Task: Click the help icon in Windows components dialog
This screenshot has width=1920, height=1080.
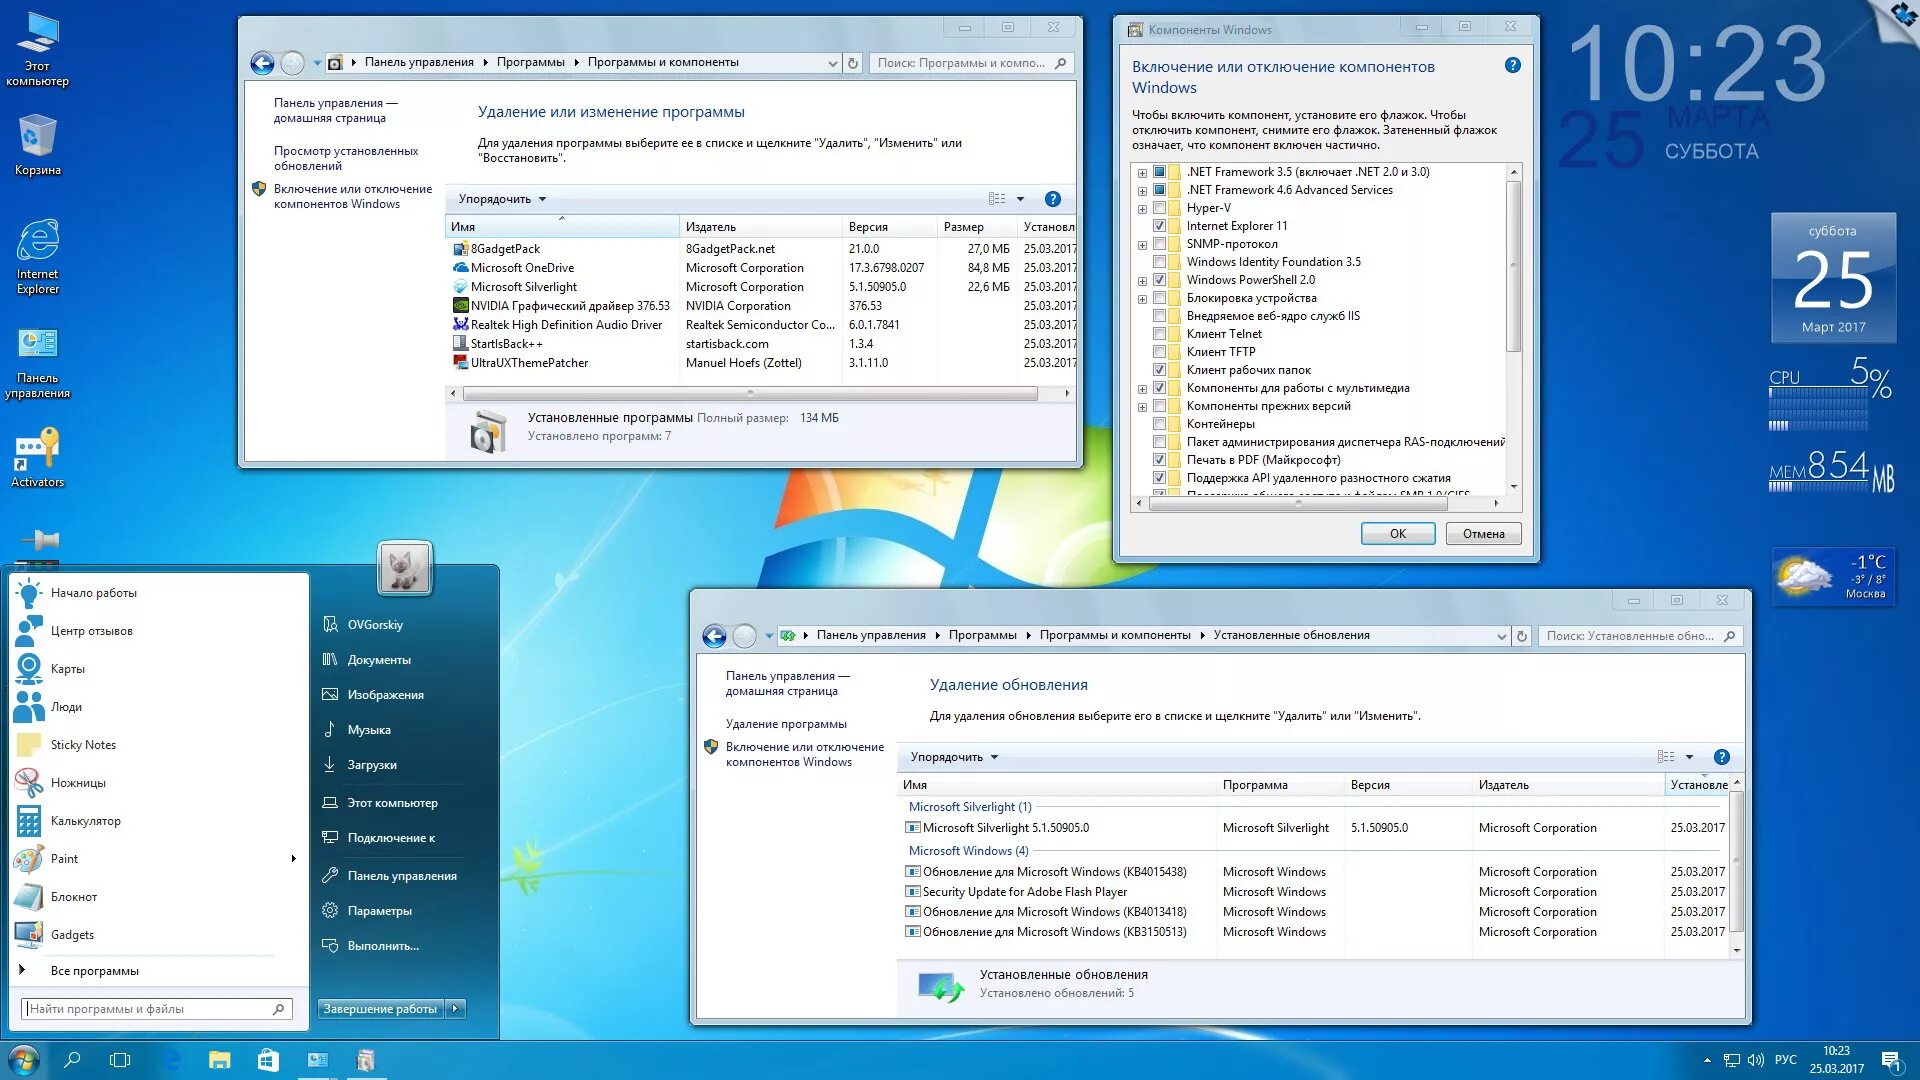Action: pyautogui.click(x=1512, y=65)
